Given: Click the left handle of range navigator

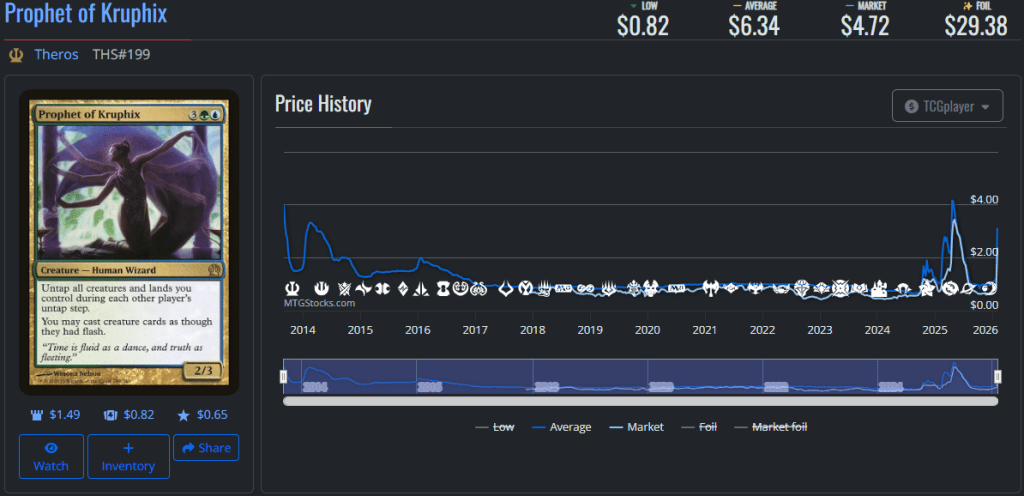Looking at the screenshot, I should [x=283, y=376].
